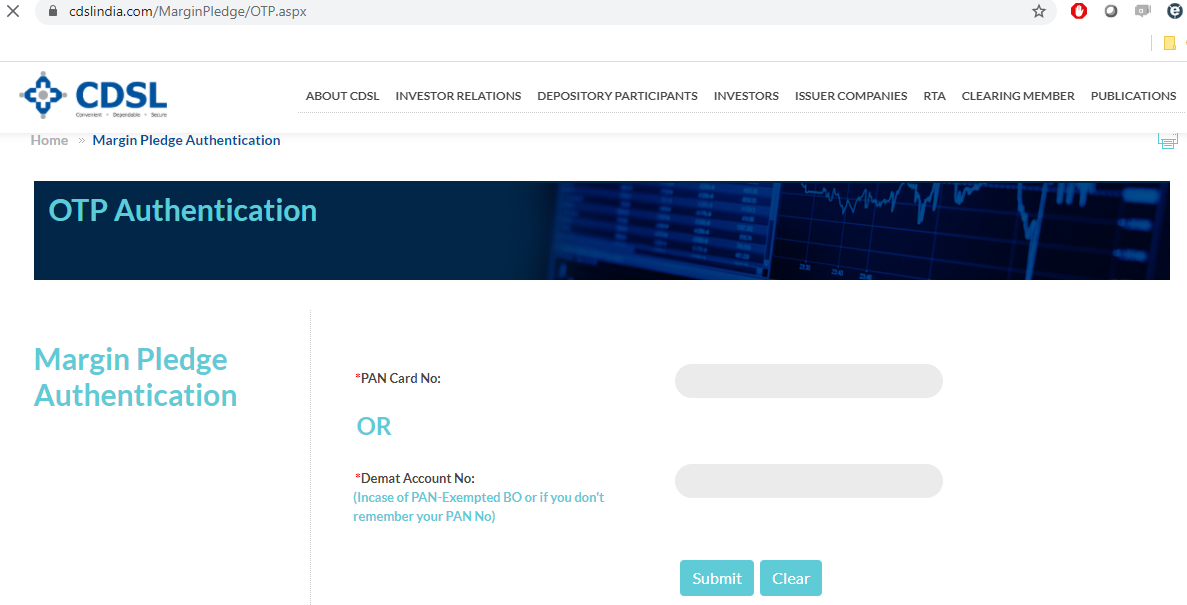This screenshot has height=605, width=1187.
Task: Open the ABOUT CDSL menu
Action: pos(342,96)
